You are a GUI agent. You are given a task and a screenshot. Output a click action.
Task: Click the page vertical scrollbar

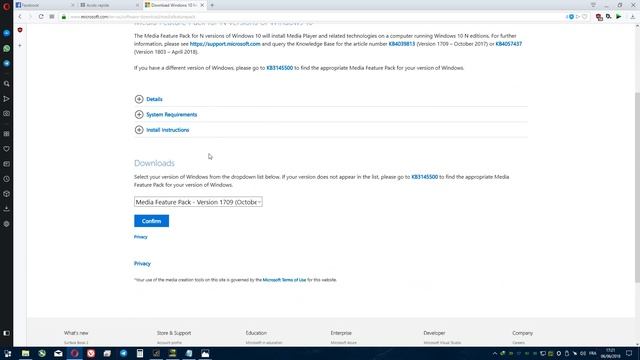637,188
